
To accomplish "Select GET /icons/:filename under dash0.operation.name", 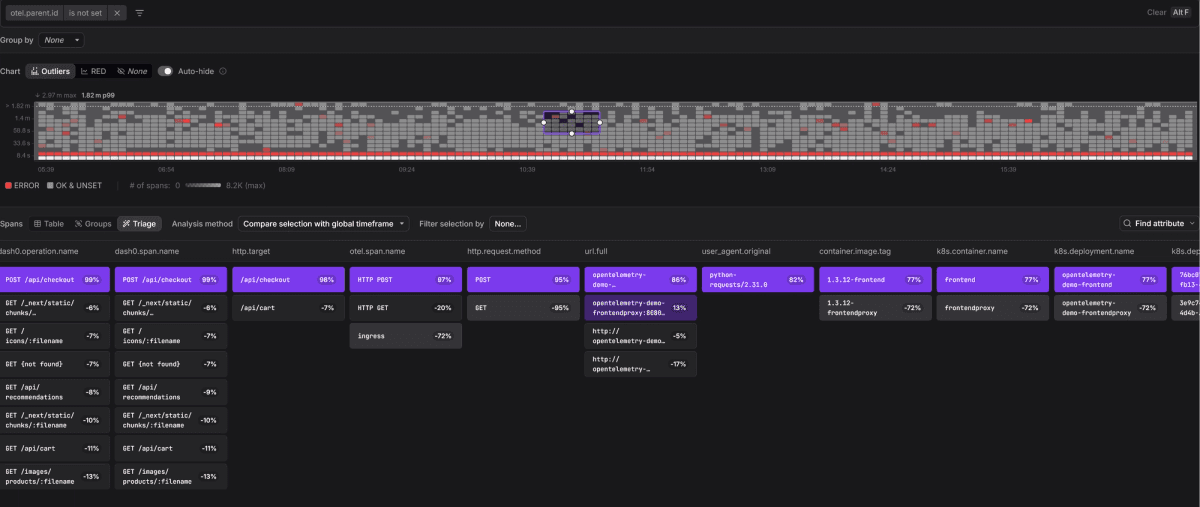I will tap(55, 336).
